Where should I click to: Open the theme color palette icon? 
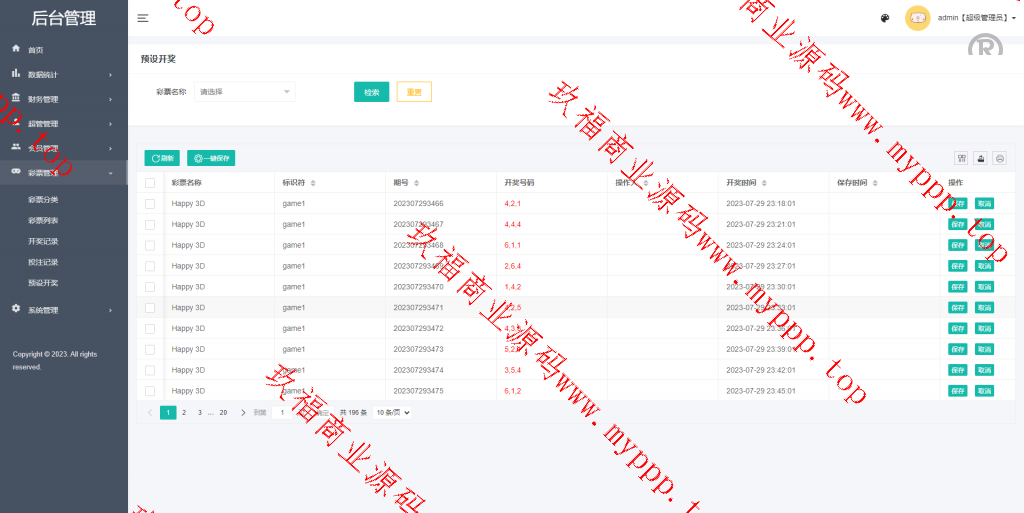click(884, 18)
